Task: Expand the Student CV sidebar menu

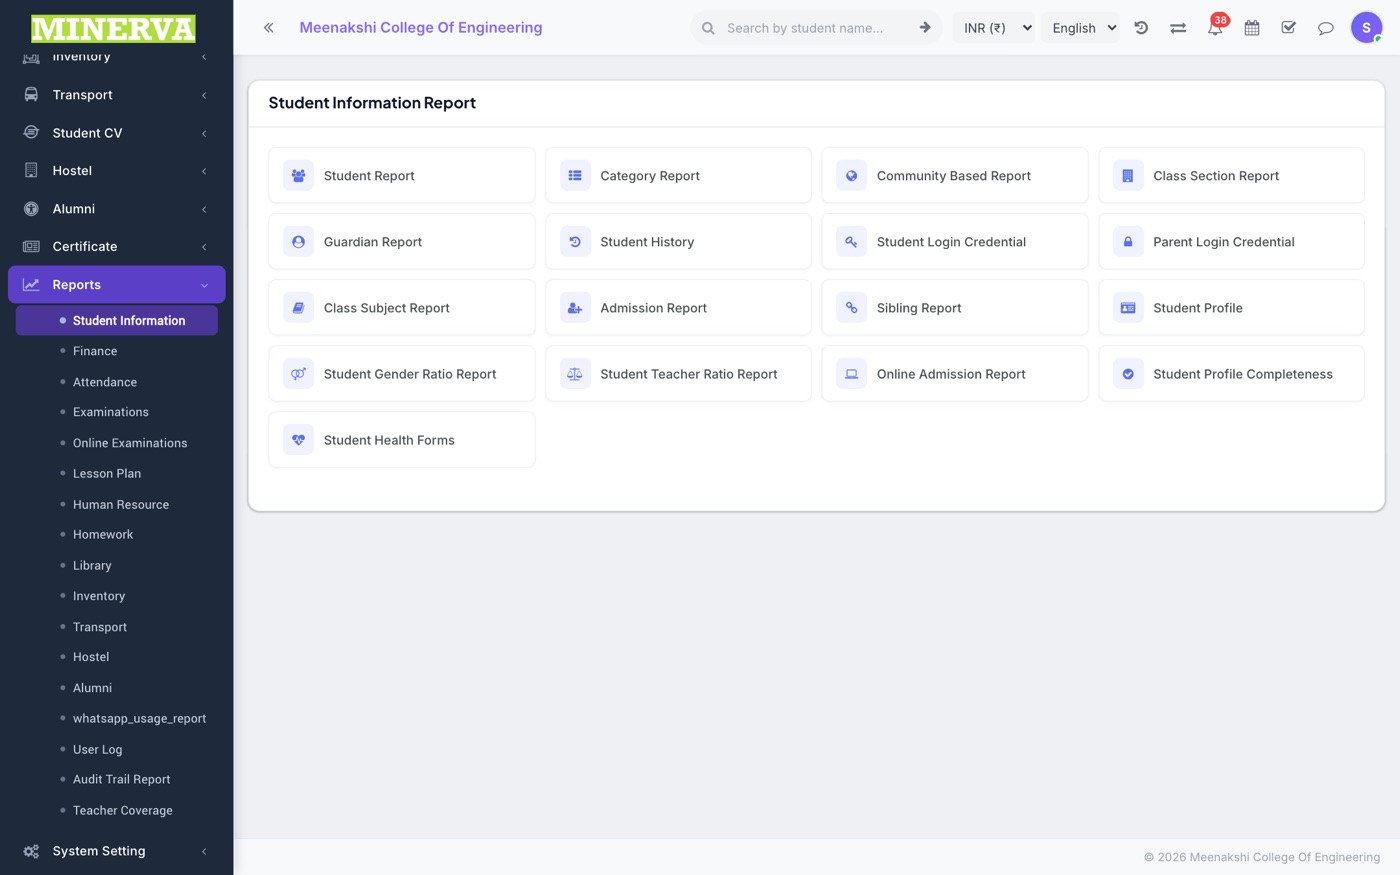Action: pyautogui.click(x=116, y=133)
